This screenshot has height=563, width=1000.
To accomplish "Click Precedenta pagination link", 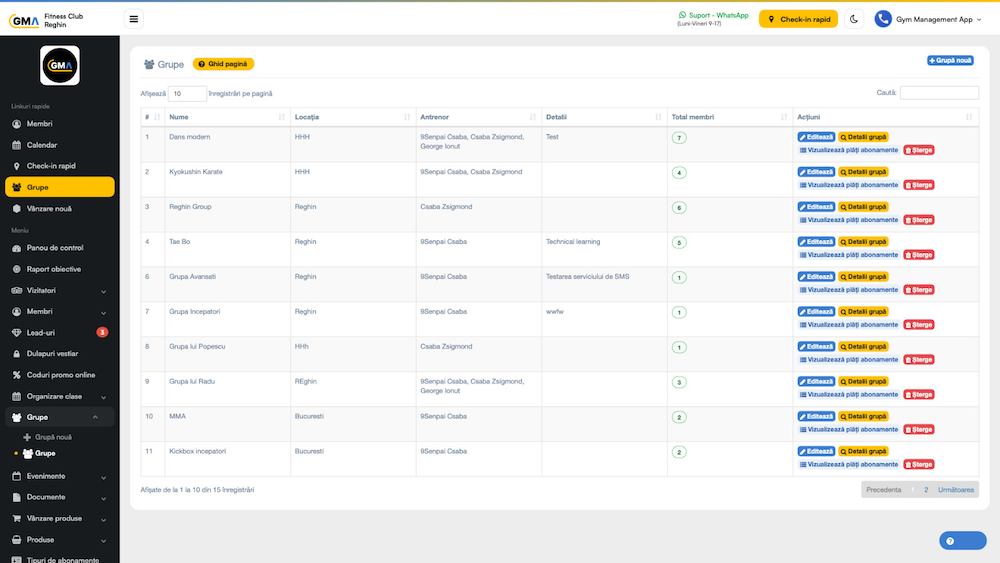I will [x=883, y=490].
